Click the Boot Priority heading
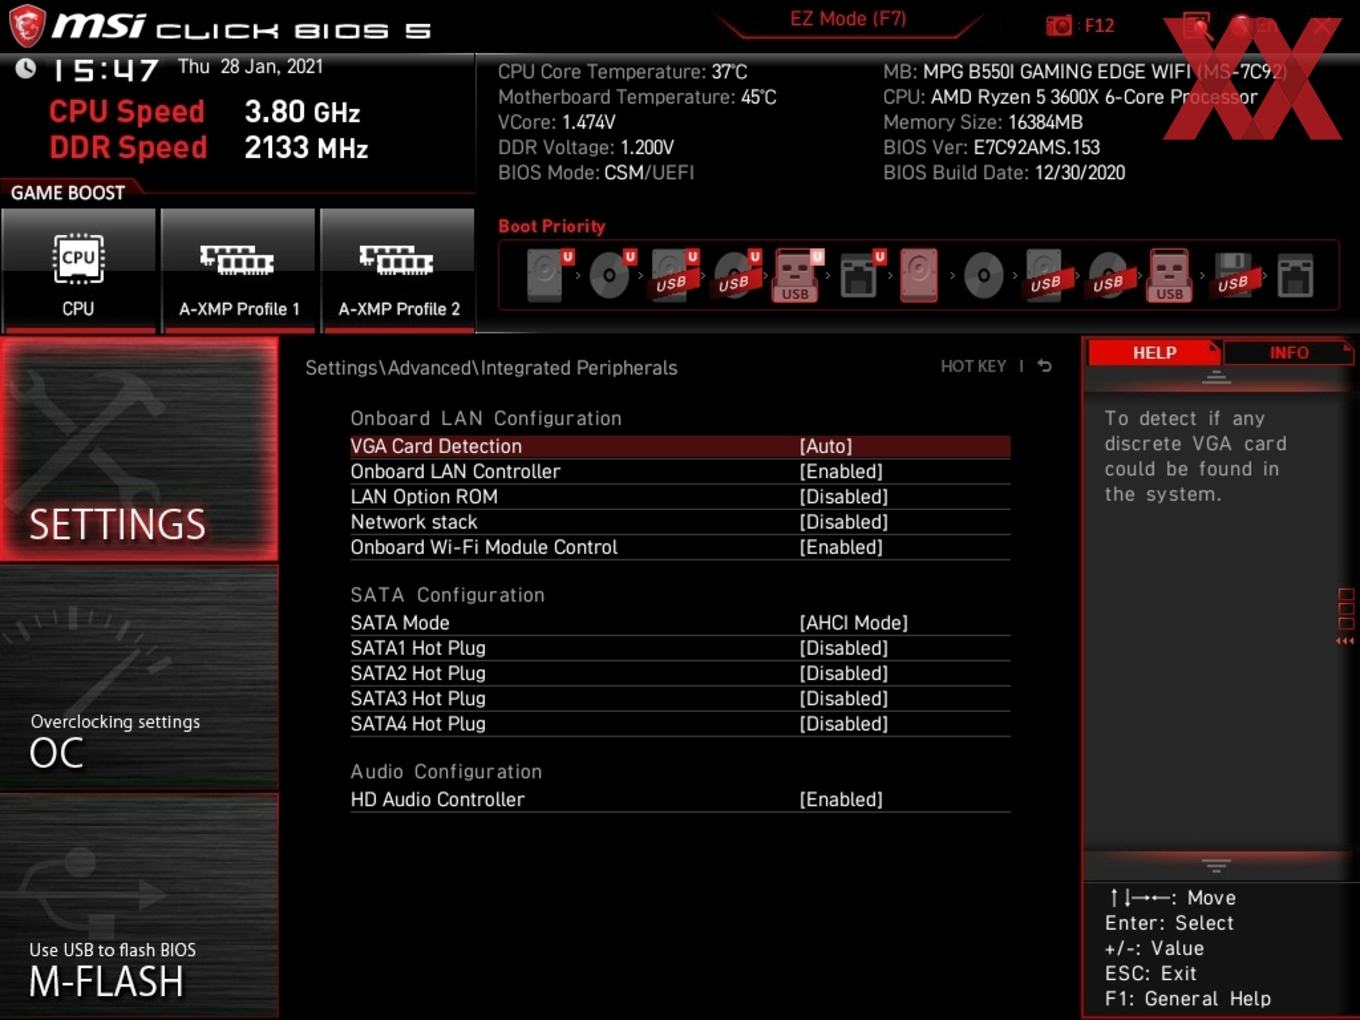Image resolution: width=1360 pixels, height=1020 pixels. click(x=552, y=226)
